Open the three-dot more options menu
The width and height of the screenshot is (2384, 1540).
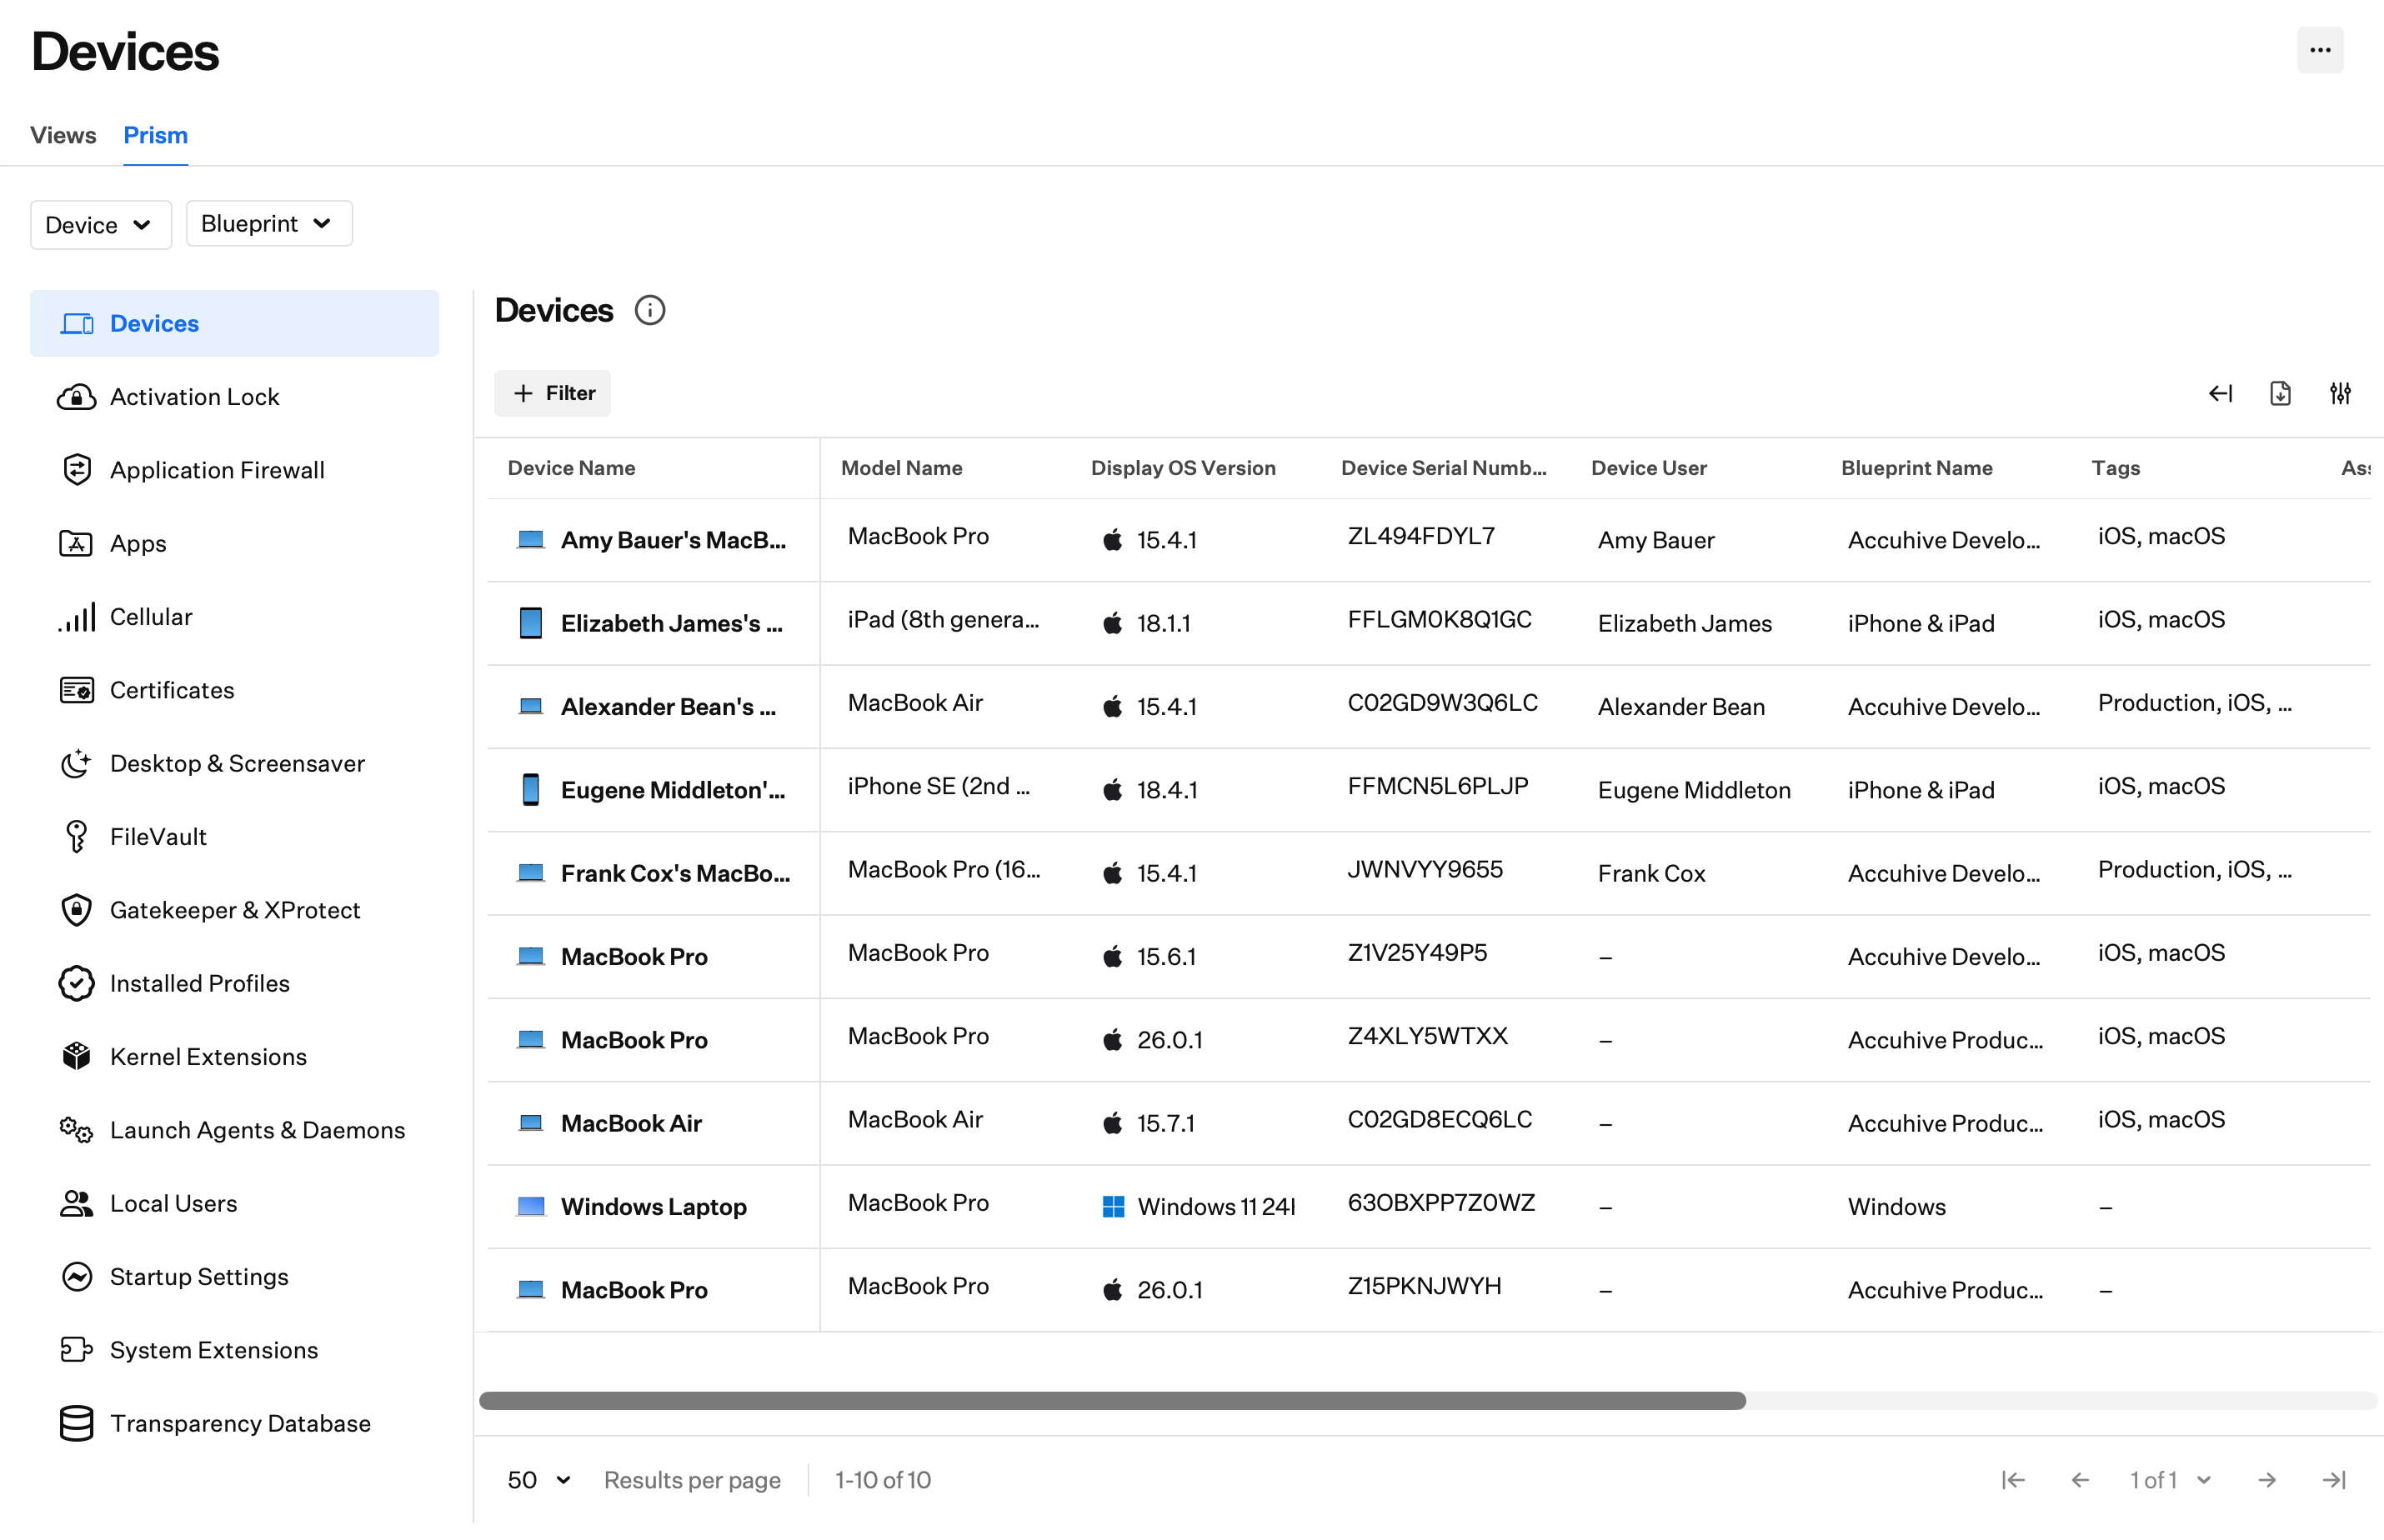pyautogui.click(x=2319, y=50)
